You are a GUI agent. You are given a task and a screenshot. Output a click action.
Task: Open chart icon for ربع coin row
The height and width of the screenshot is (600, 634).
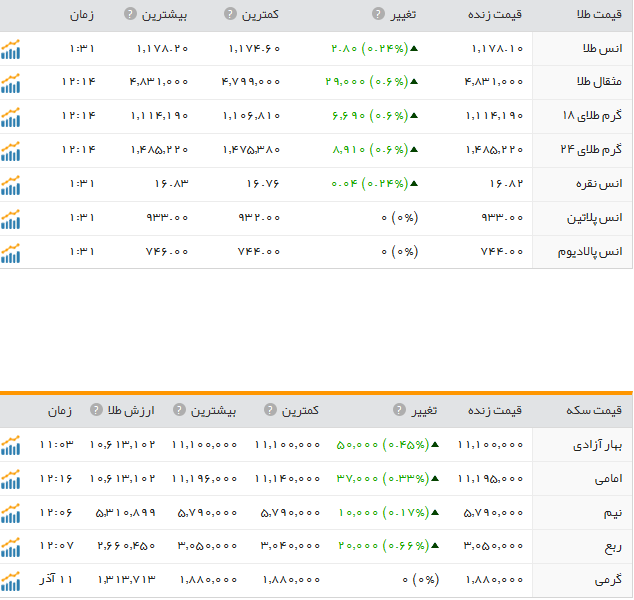coord(10,547)
